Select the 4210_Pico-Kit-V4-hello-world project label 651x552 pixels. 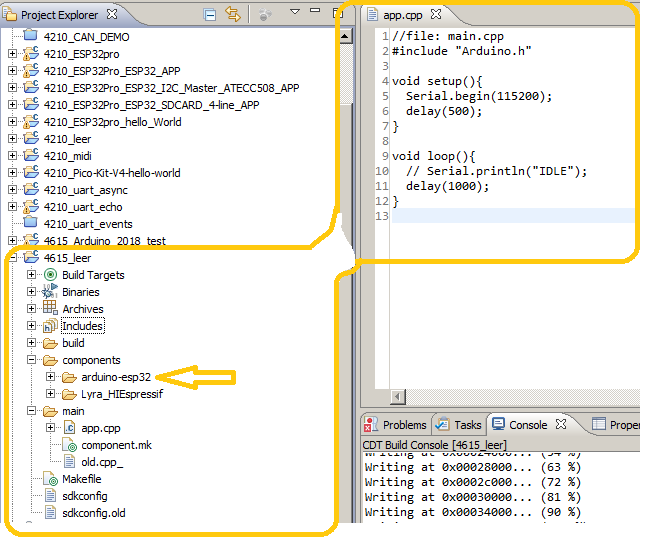(112, 173)
